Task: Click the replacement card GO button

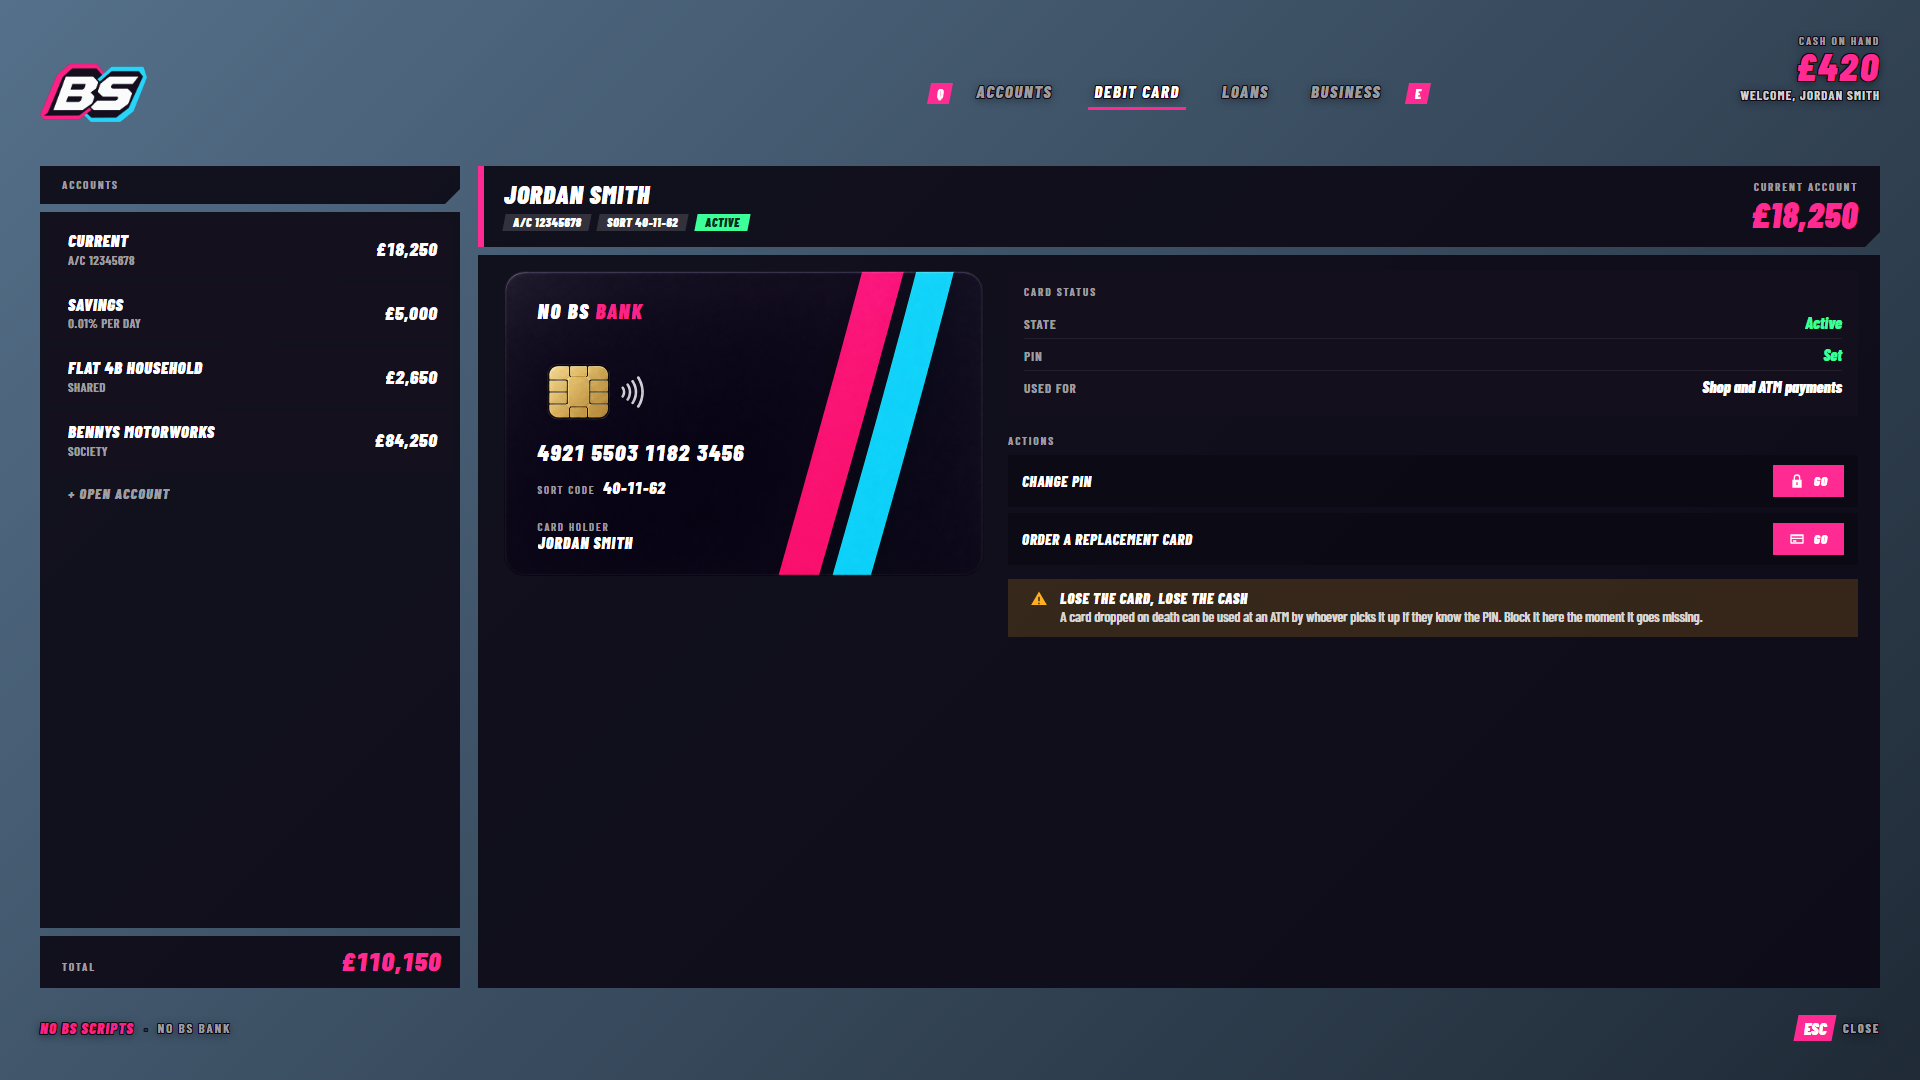Action: pyautogui.click(x=1808, y=539)
